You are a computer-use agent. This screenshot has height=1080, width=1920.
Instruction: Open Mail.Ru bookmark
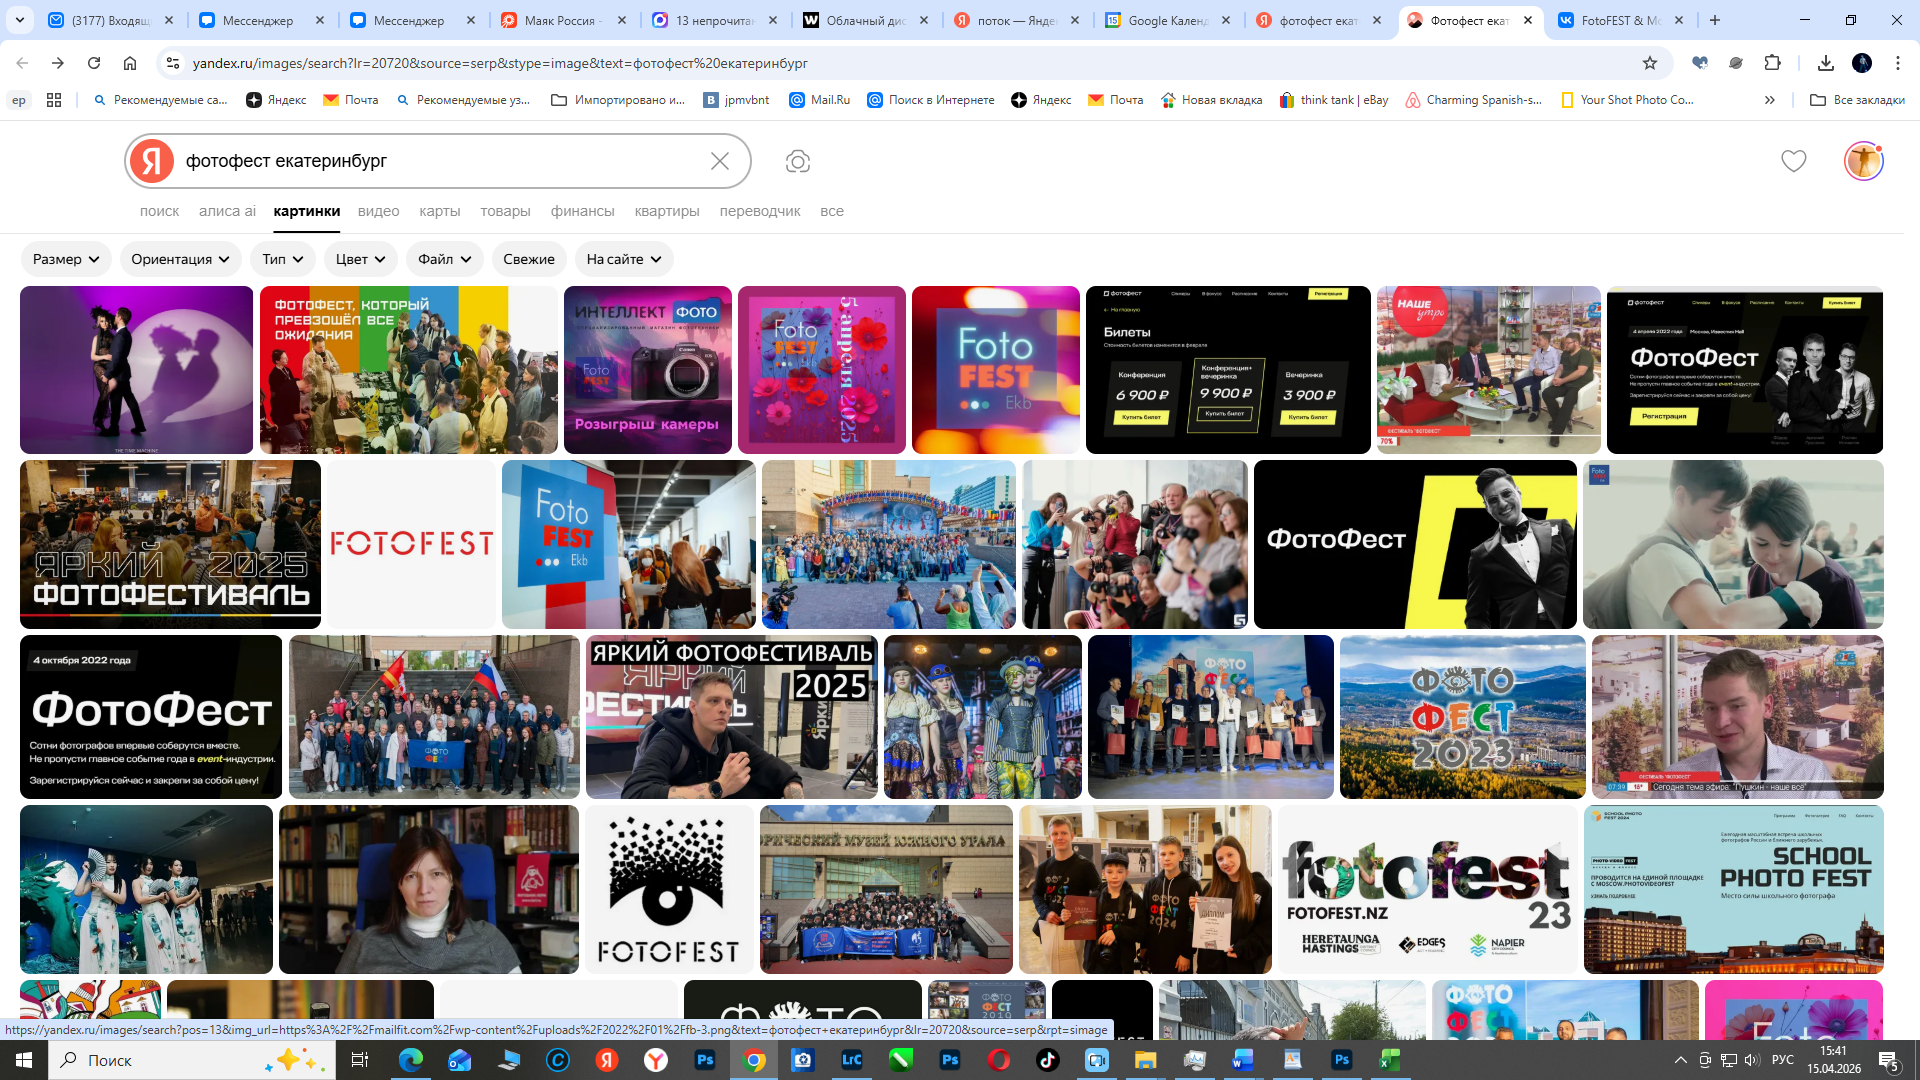[x=820, y=100]
